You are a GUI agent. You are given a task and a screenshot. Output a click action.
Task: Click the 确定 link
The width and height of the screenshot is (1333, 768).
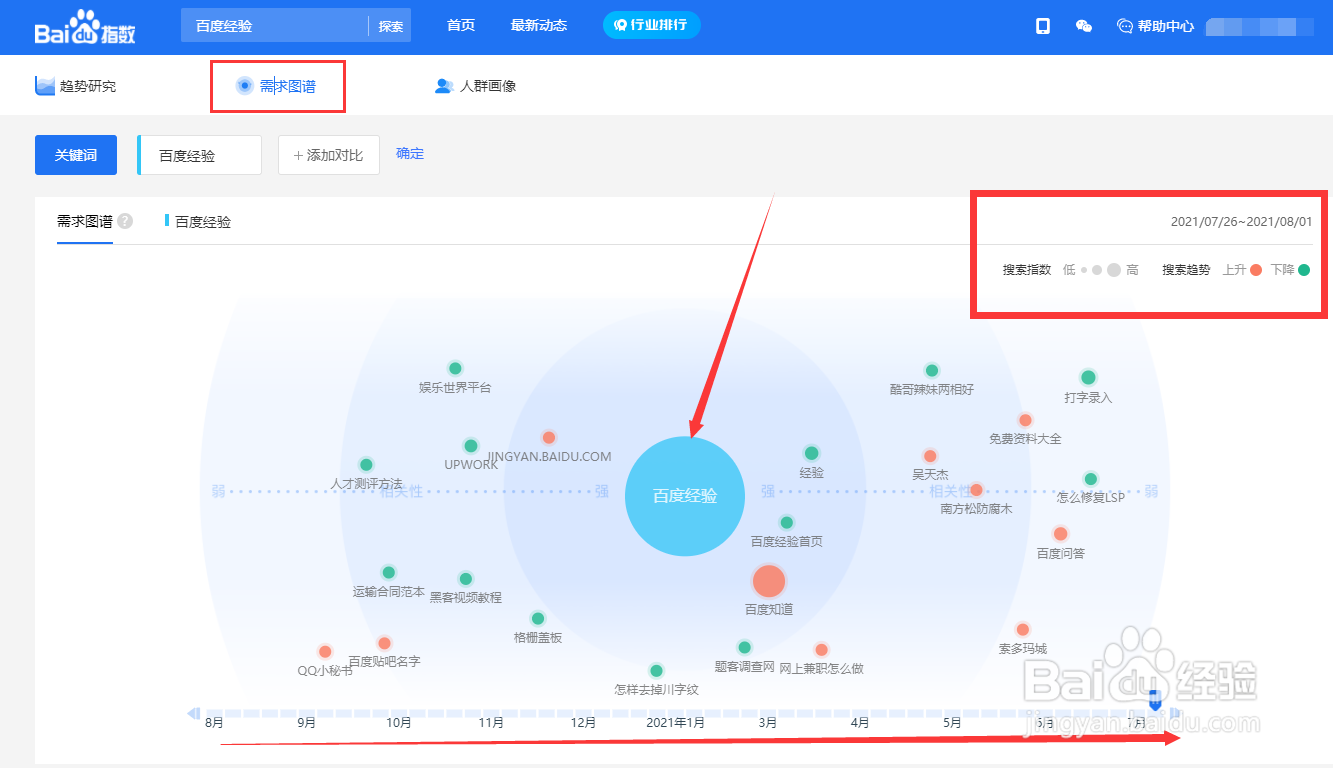tap(410, 153)
